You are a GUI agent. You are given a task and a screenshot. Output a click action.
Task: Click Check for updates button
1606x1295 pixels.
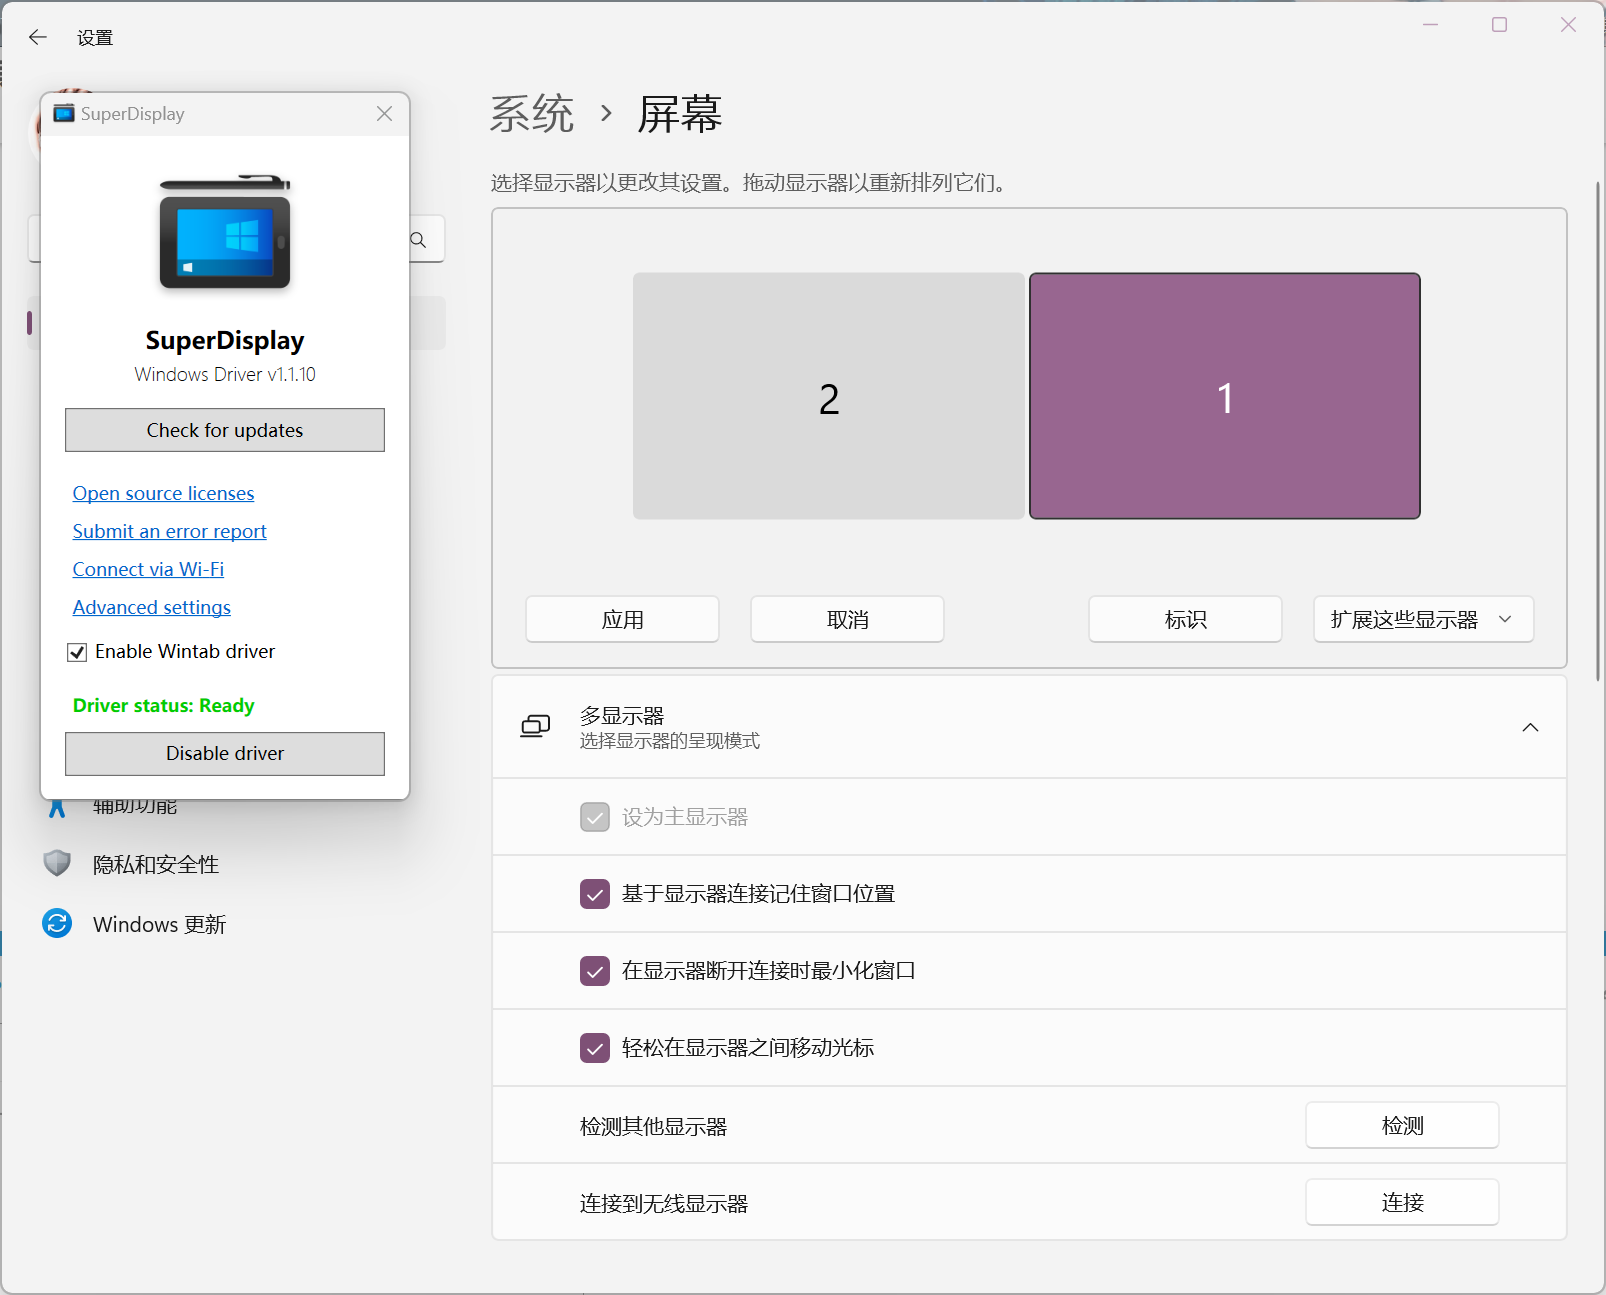tap(225, 430)
